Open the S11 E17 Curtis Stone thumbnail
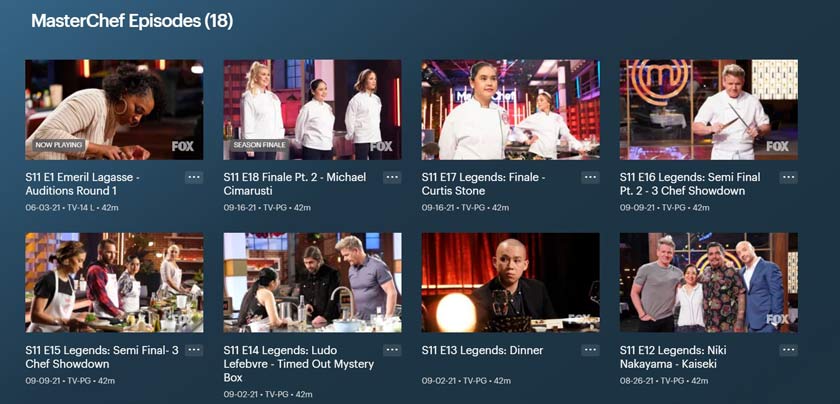The width and height of the screenshot is (840, 404). (511, 109)
